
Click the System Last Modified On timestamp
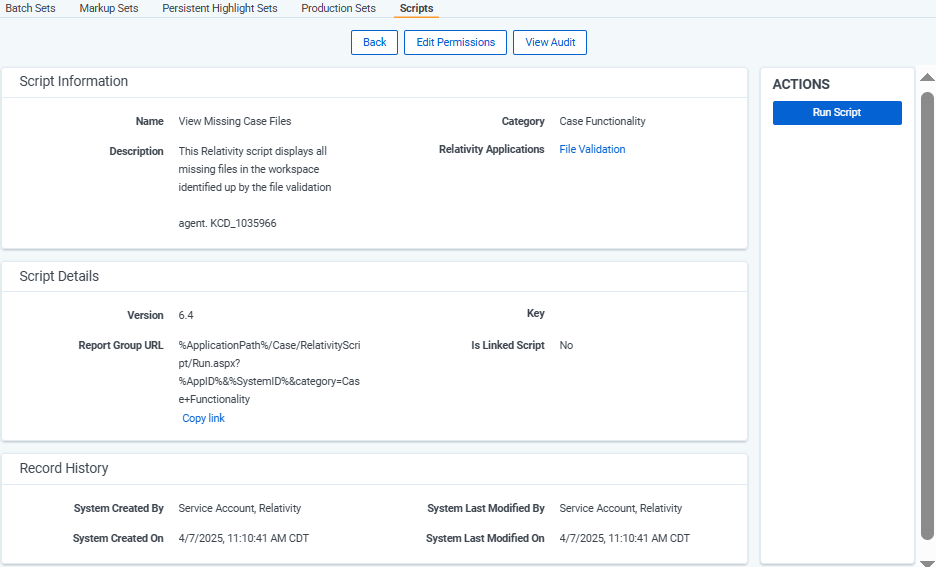624,538
